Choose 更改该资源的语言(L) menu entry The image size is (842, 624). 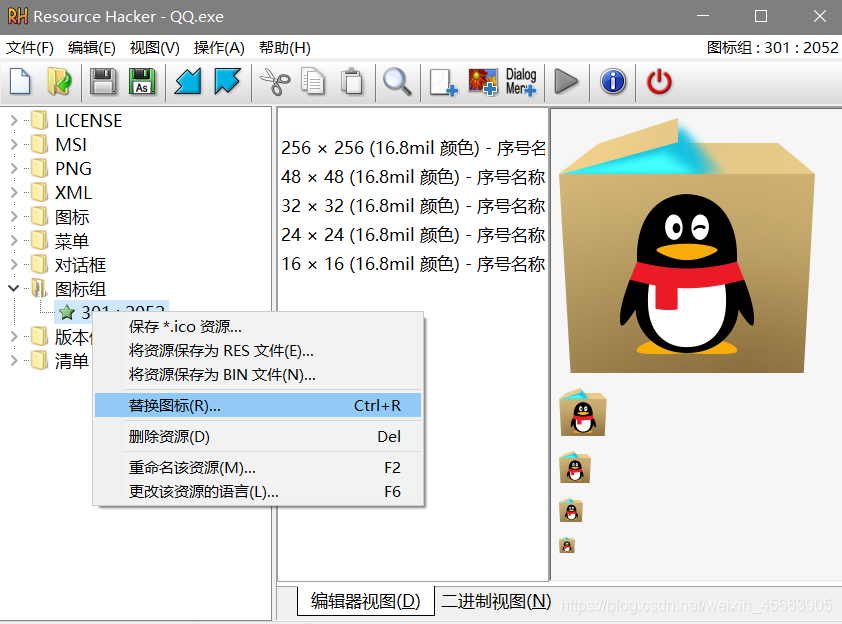258,491
